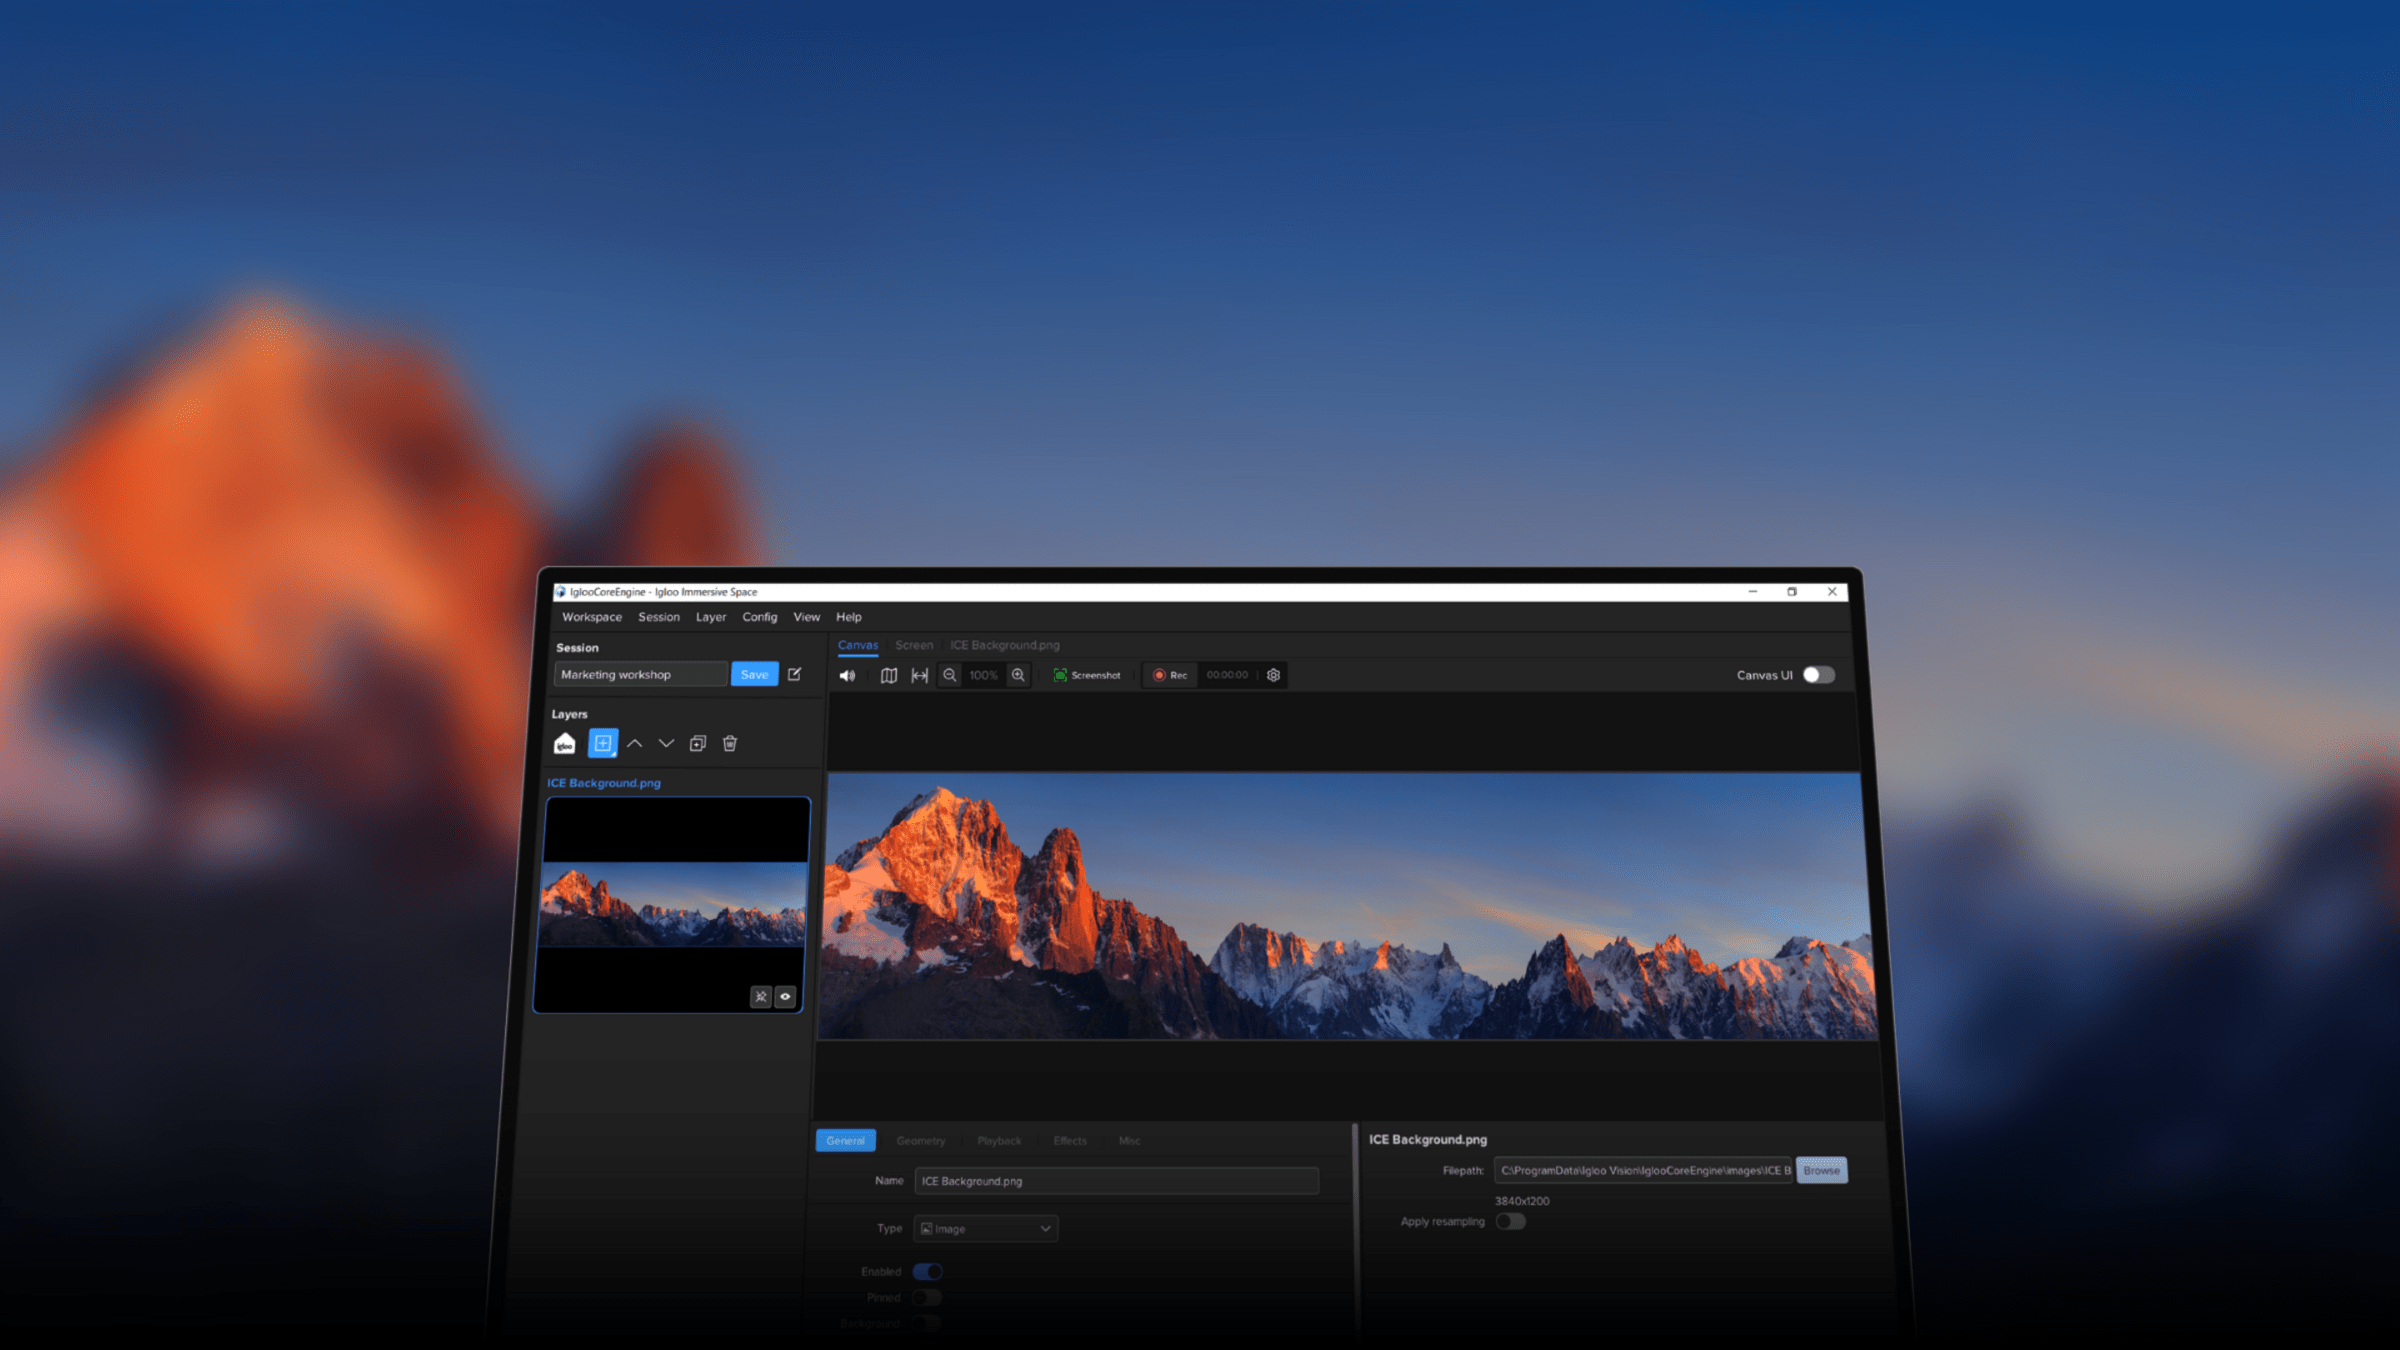Disable the Enabled layer toggle
The image size is (2400, 1350).
coord(927,1271)
